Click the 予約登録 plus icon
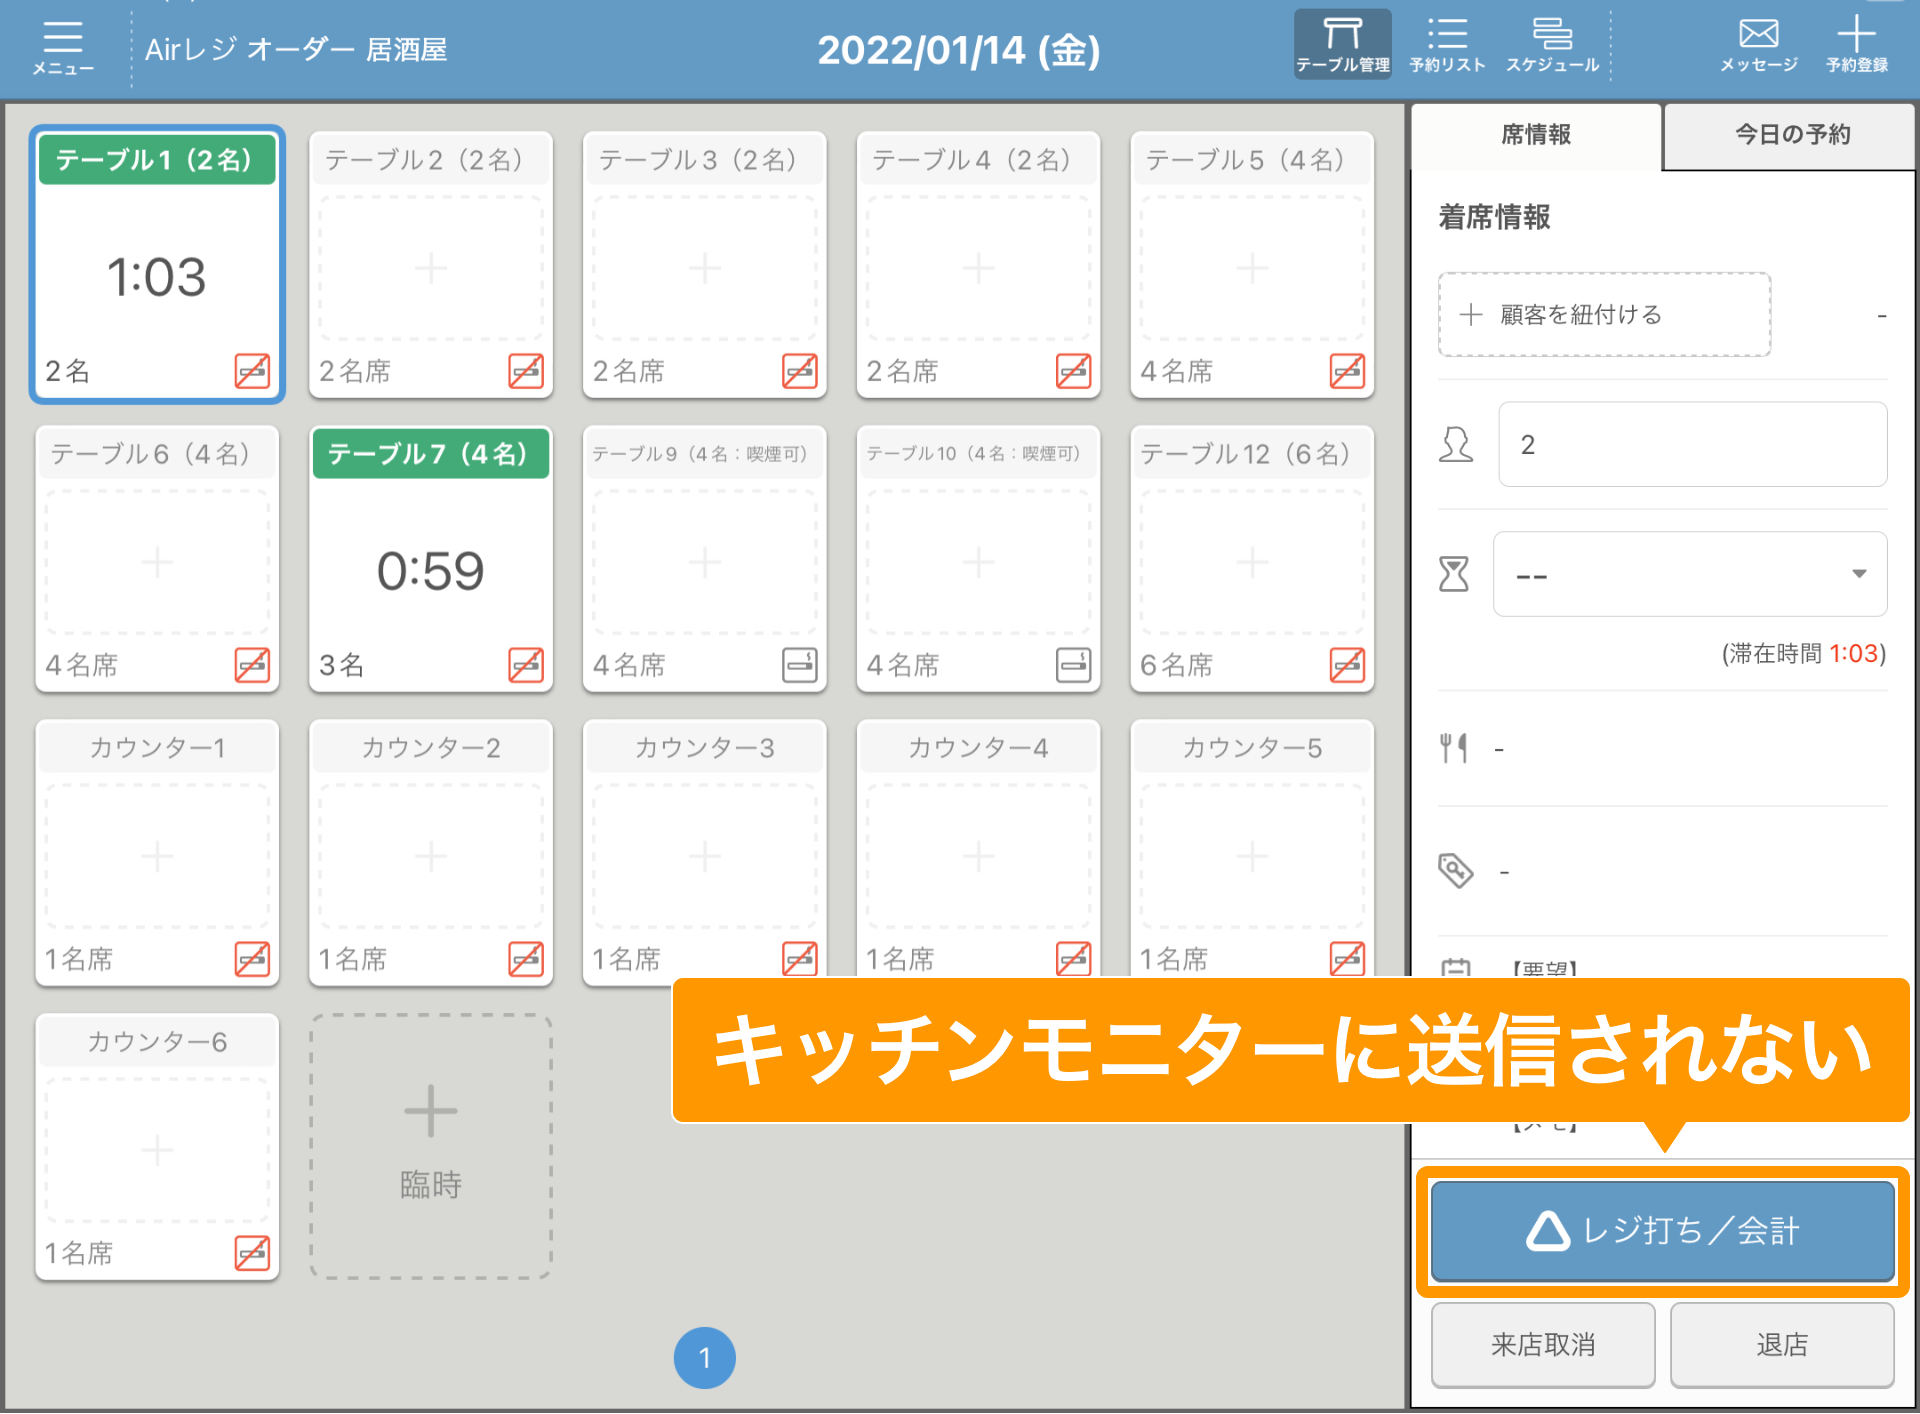Viewport: 1920px width, 1414px height. pos(1857,45)
